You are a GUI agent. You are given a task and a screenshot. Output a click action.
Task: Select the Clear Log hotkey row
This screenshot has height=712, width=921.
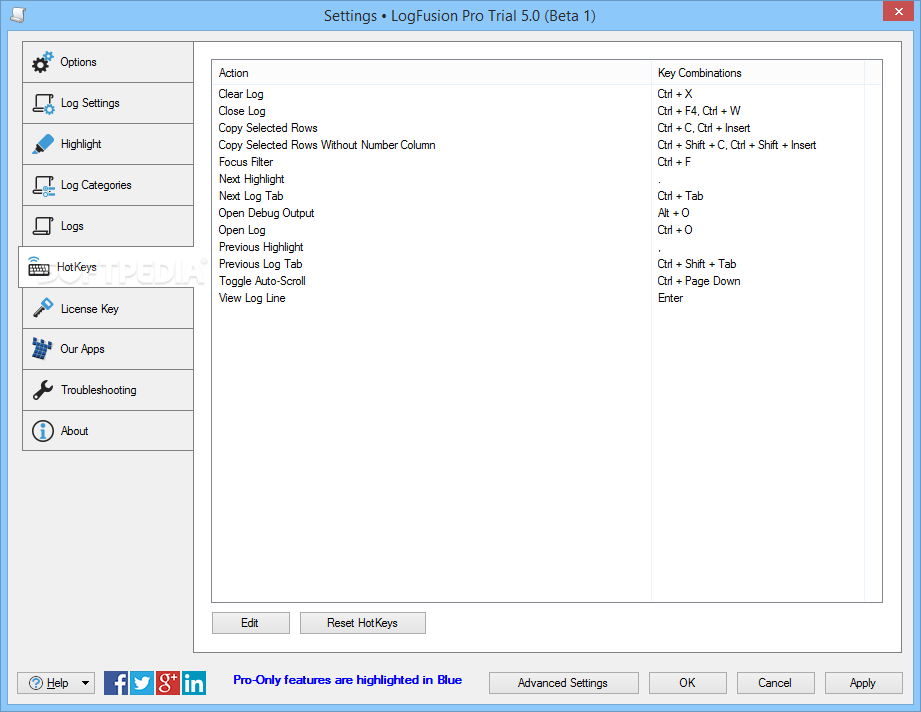[x=547, y=94]
